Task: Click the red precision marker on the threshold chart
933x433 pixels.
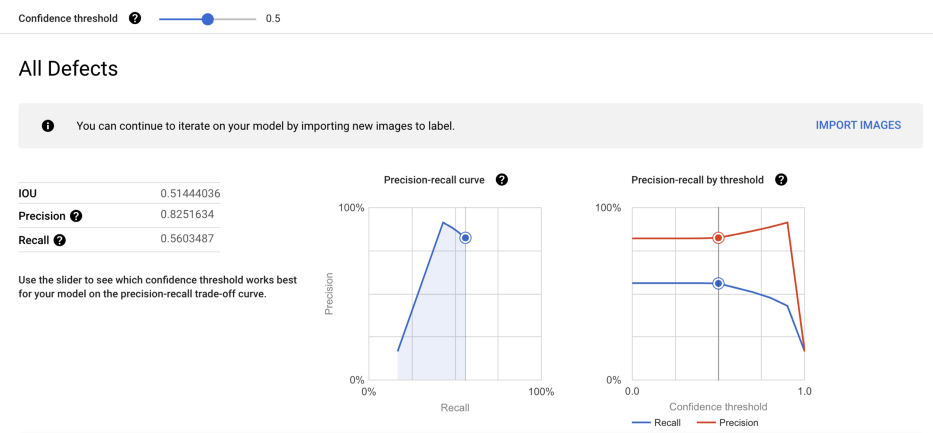Action: [718, 238]
